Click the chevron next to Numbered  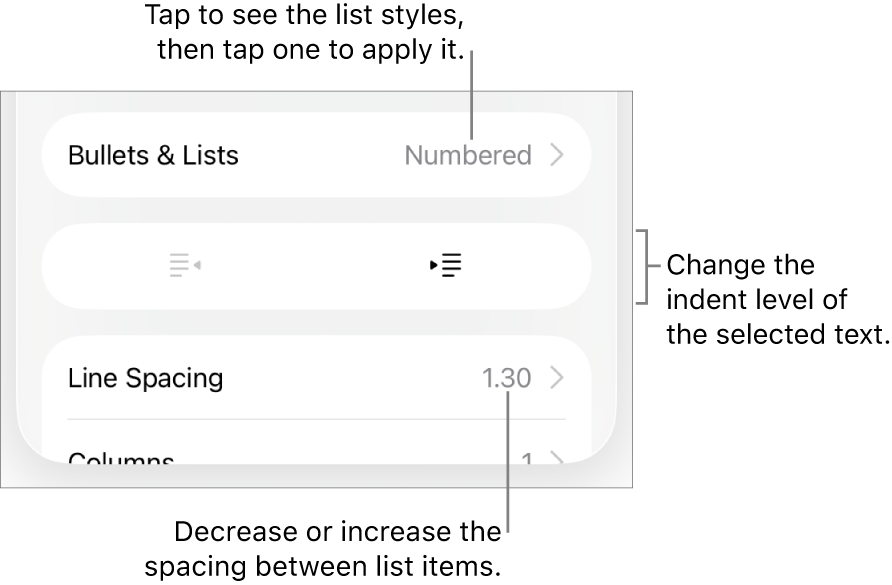point(558,155)
